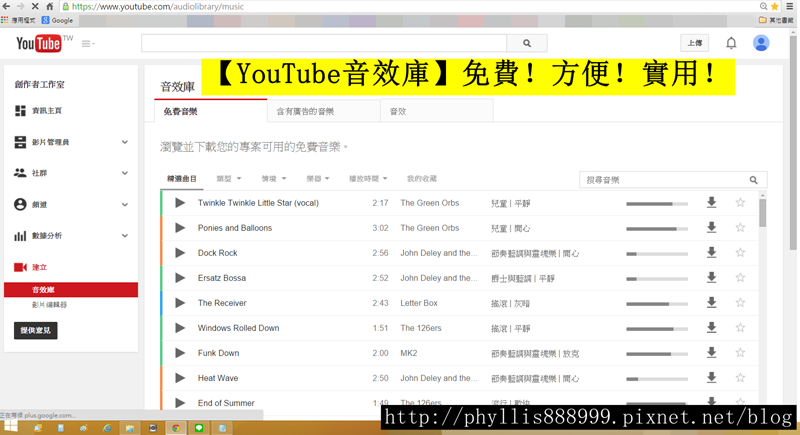Screen dimensions: 800x435
Task: Switch to 音效 sound effects tab
Action: click(437, 111)
